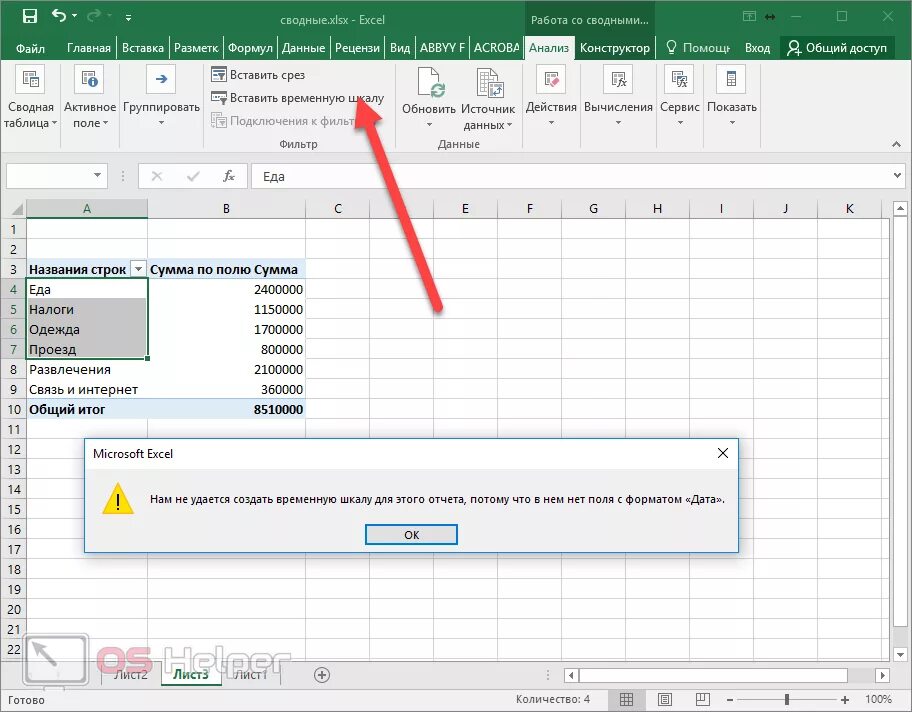Click the Сводная таблица icon
The height and width of the screenshot is (712, 912).
(30, 79)
